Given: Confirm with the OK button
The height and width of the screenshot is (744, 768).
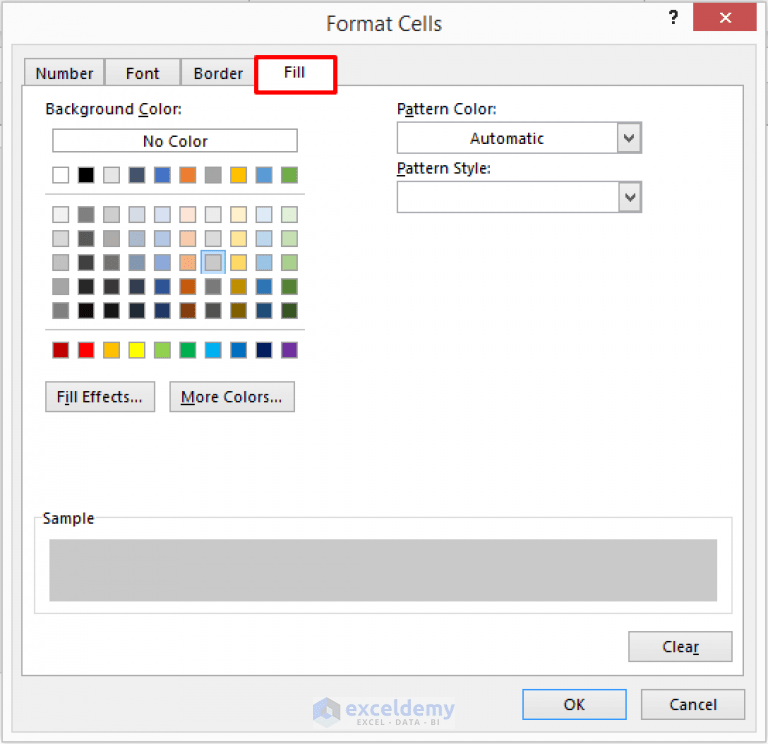Looking at the screenshot, I should (x=574, y=704).
